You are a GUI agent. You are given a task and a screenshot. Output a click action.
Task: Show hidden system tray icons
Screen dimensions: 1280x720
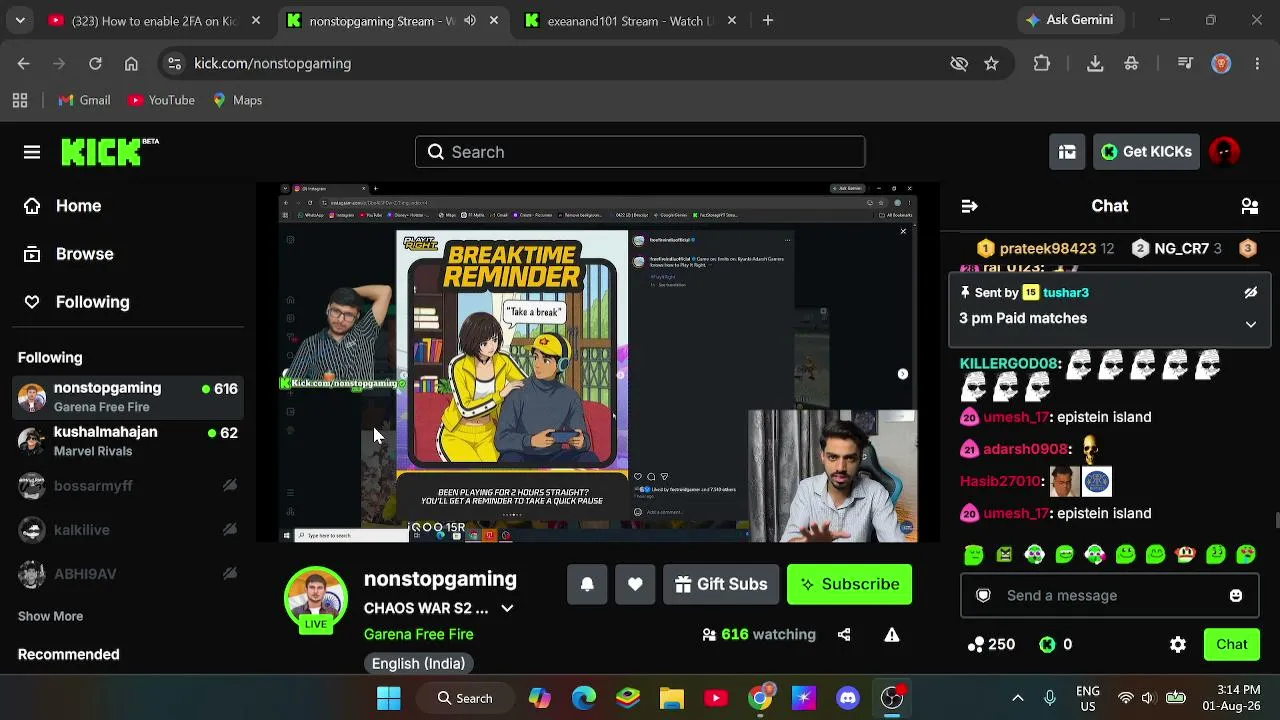(1018, 698)
